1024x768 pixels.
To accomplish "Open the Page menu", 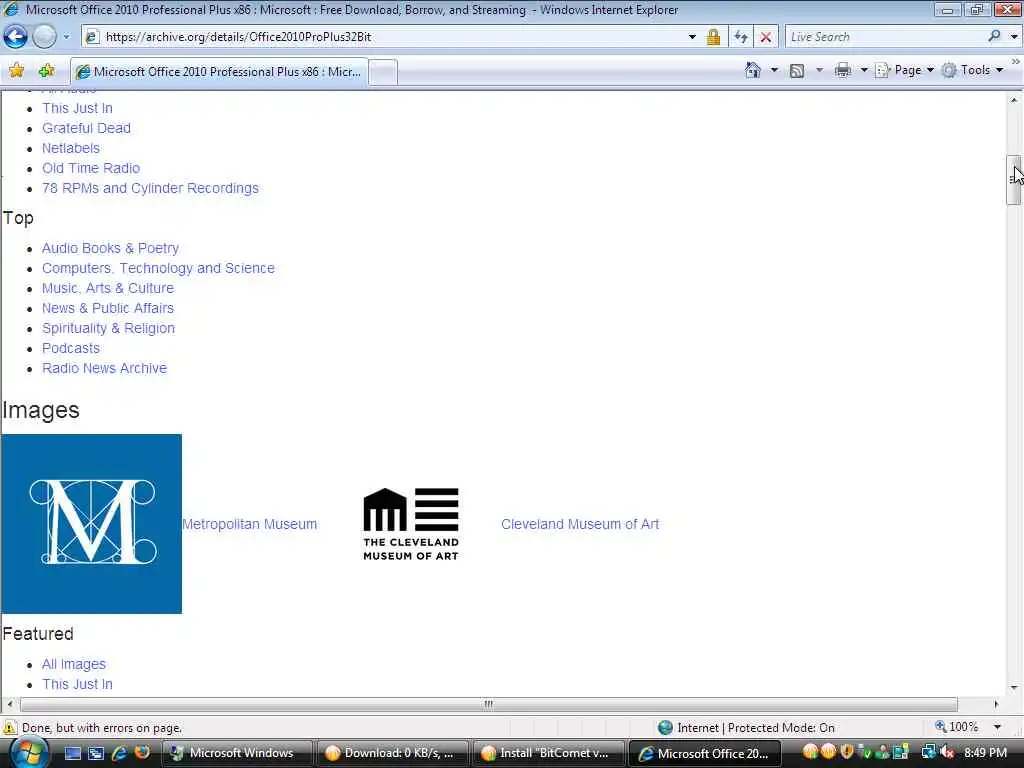I will (x=904, y=70).
